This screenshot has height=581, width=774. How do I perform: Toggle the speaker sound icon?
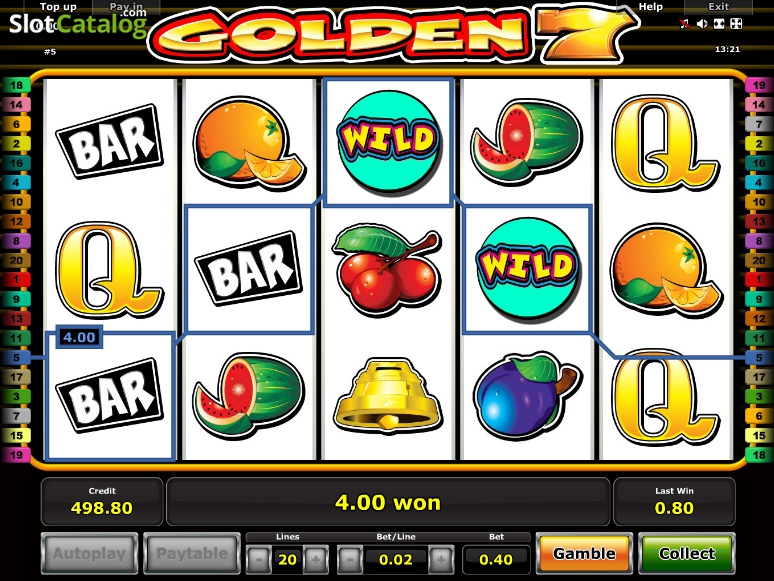click(702, 24)
